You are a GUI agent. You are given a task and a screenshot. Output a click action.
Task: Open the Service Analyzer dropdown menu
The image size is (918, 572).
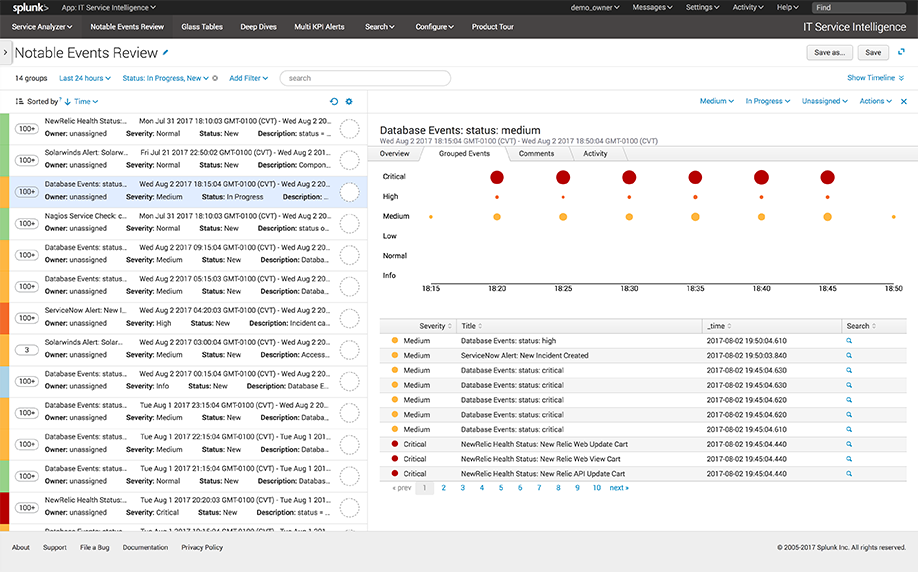pos(42,27)
